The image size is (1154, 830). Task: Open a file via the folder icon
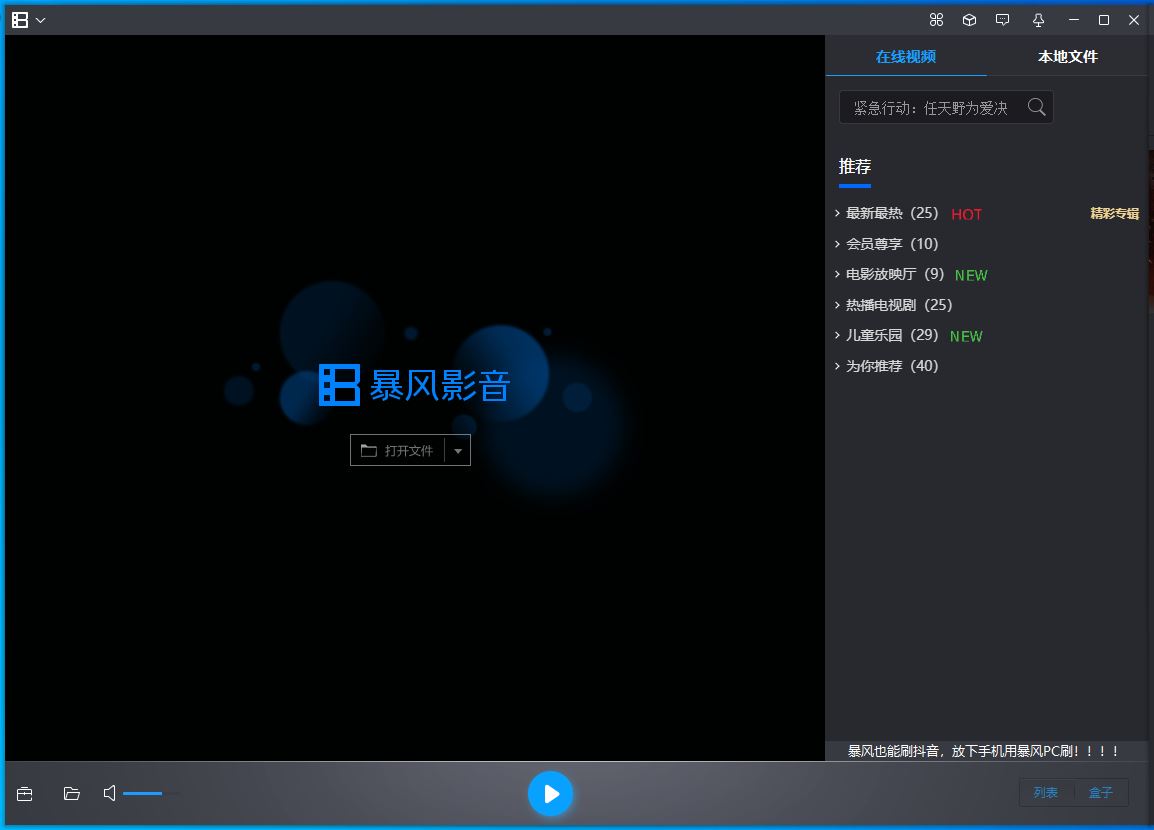[71, 793]
